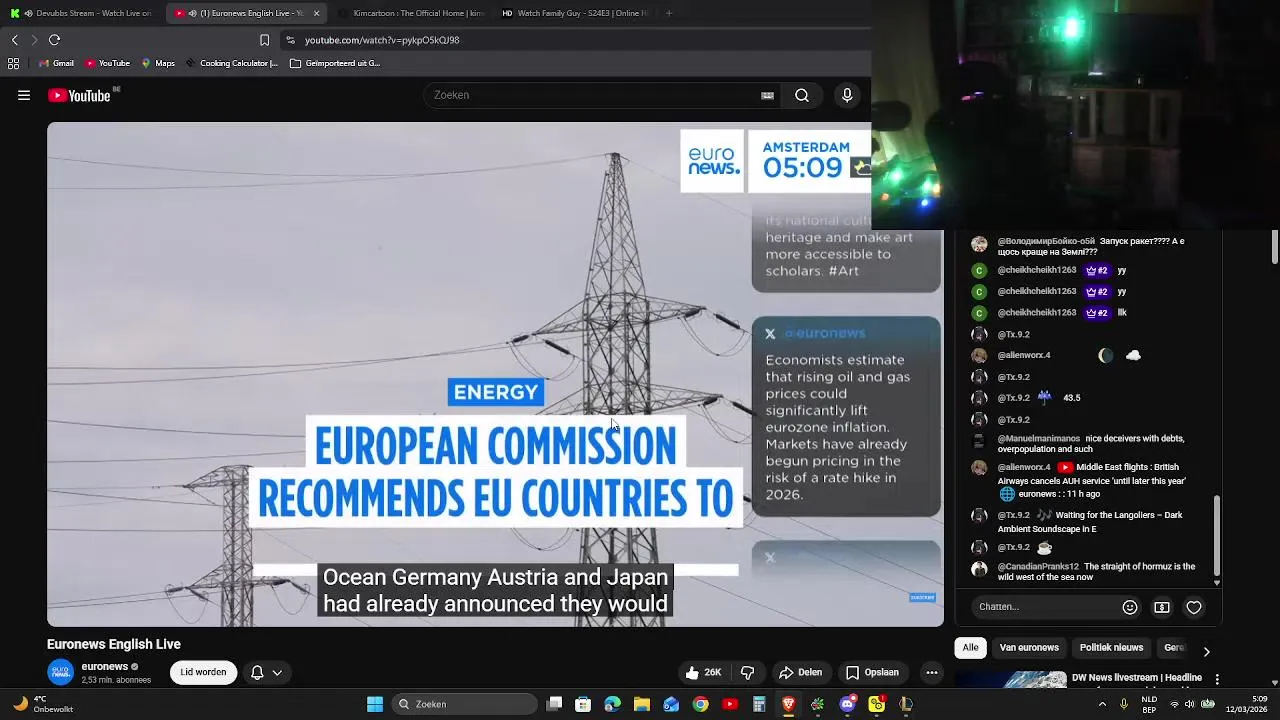Viewport: 1280px width, 720px height.
Task: Click the Lid worden join button
Action: click(x=203, y=673)
